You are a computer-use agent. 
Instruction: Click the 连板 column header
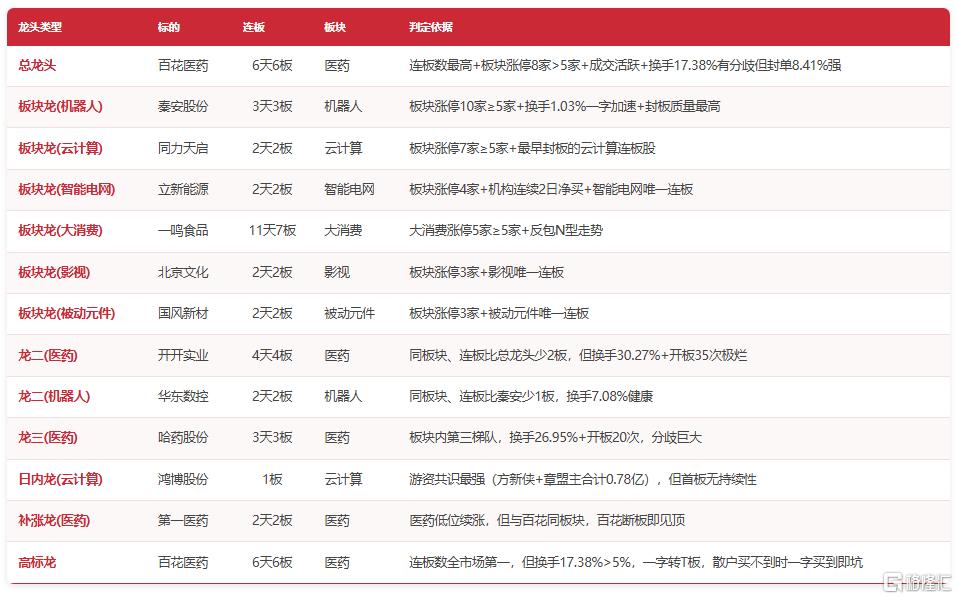pos(254,27)
